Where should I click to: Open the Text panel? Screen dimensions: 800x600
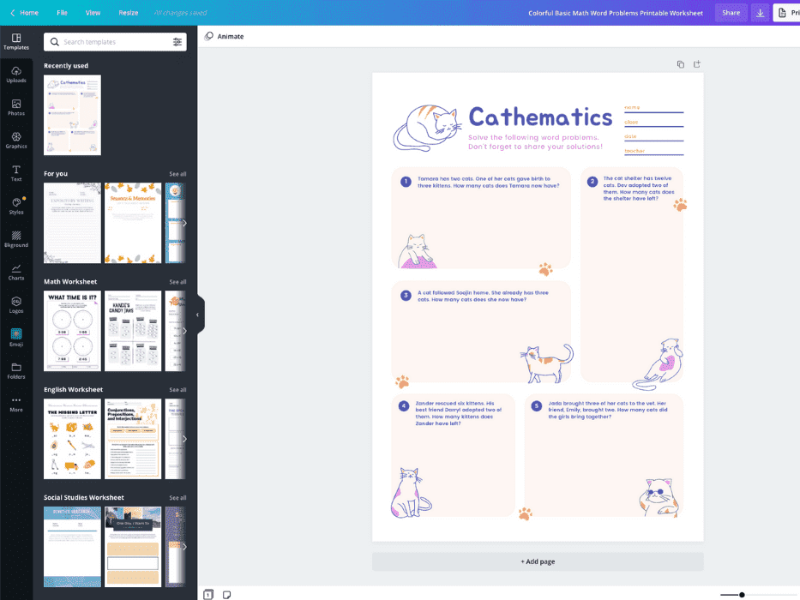[x=16, y=174]
